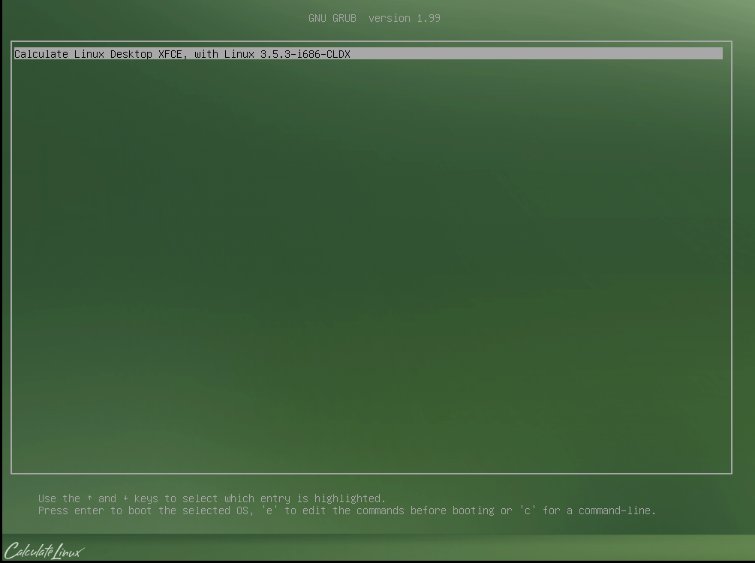
Task: Click the 'Use the' instruction beginning
Action: 59,498
